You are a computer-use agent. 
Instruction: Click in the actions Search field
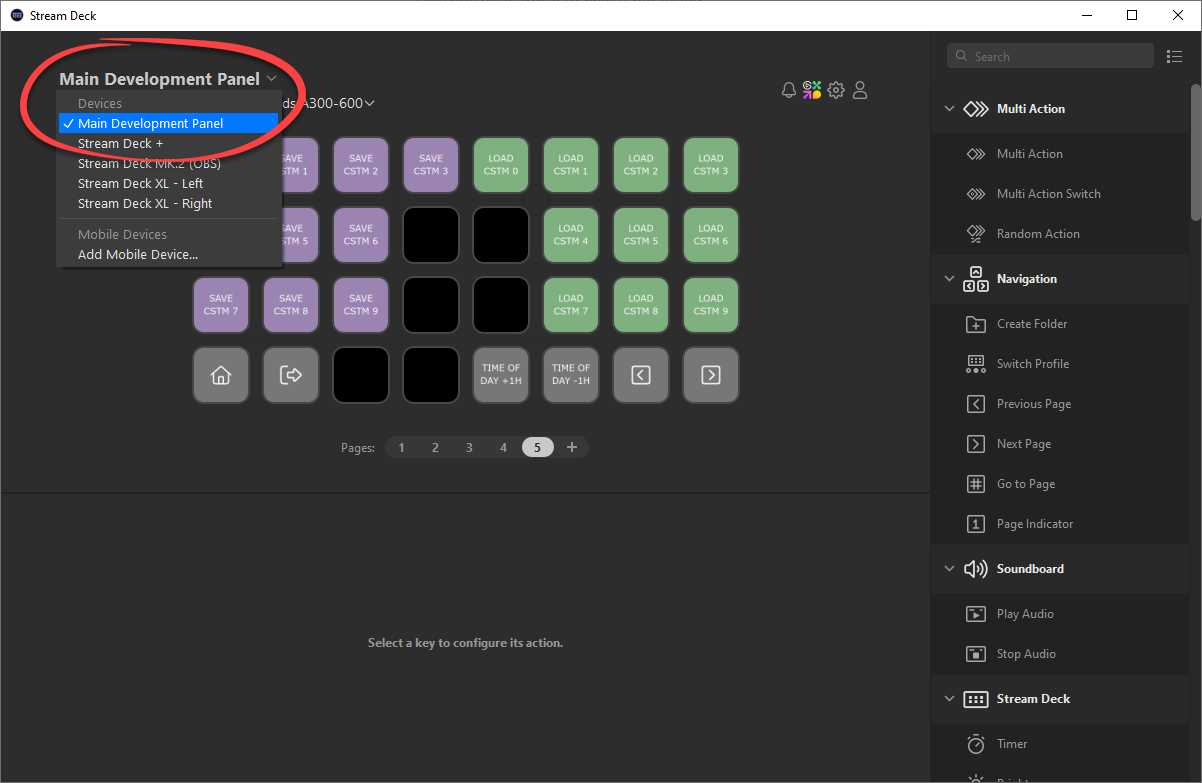(x=1050, y=57)
